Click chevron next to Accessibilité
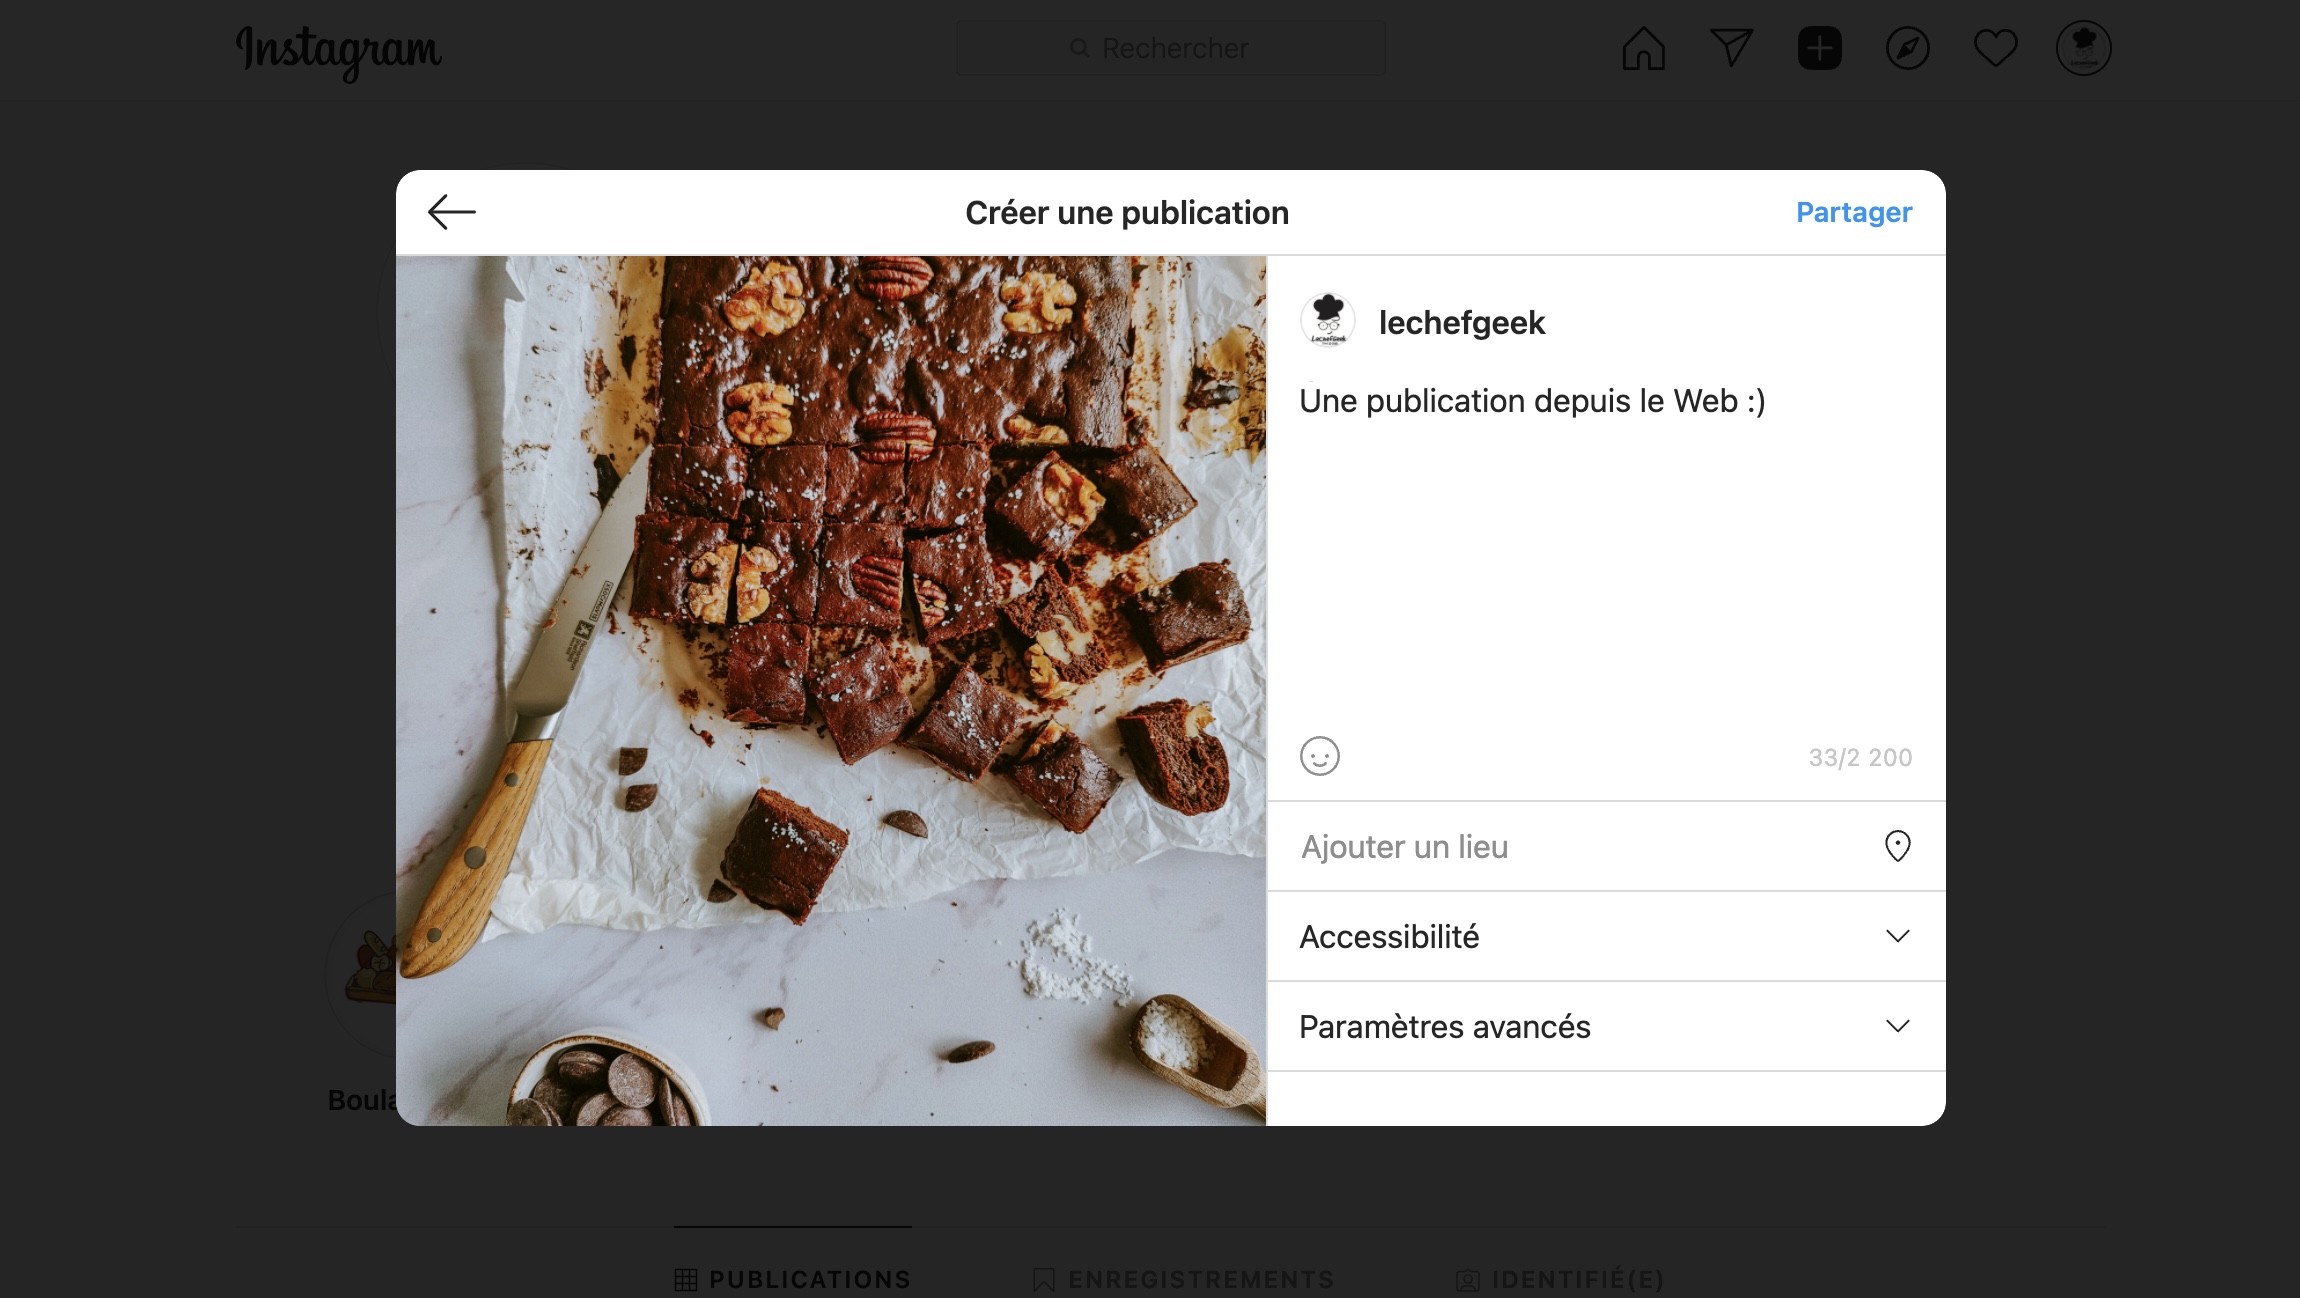Image resolution: width=2300 pixels, height=1298 pixels. point(1897,936)
